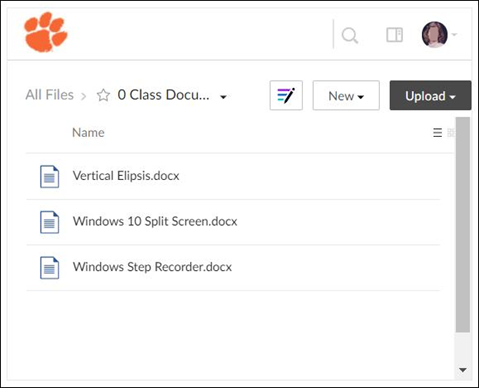Click the scrollbar down arrow
The image size is (480, 388).
[x=463, y=370]
